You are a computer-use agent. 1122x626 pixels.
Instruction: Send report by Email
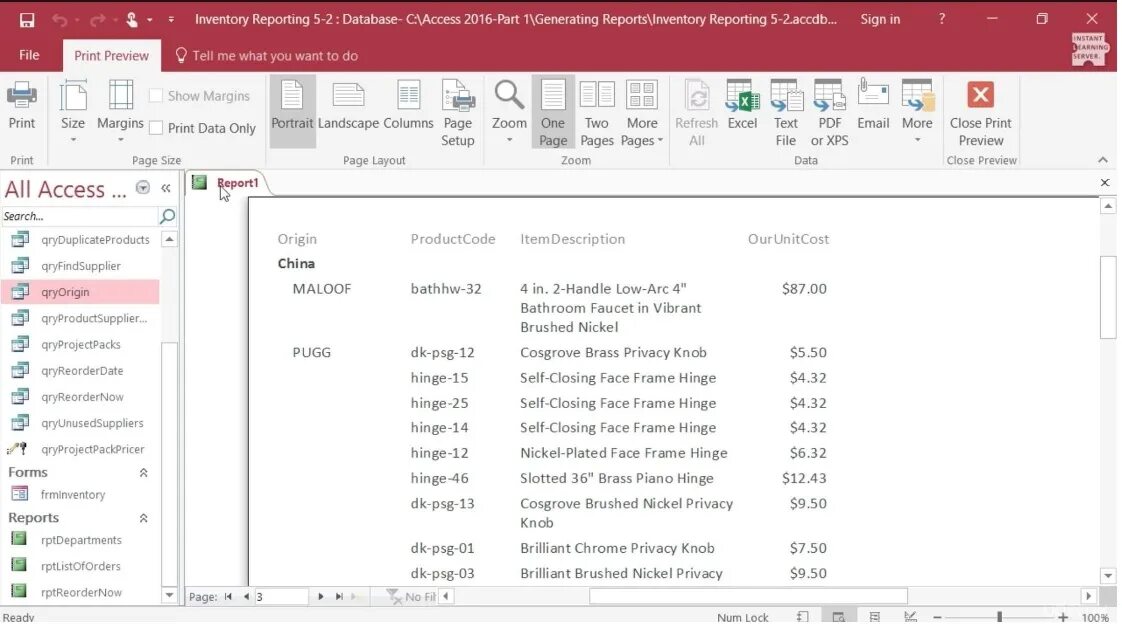873,106
